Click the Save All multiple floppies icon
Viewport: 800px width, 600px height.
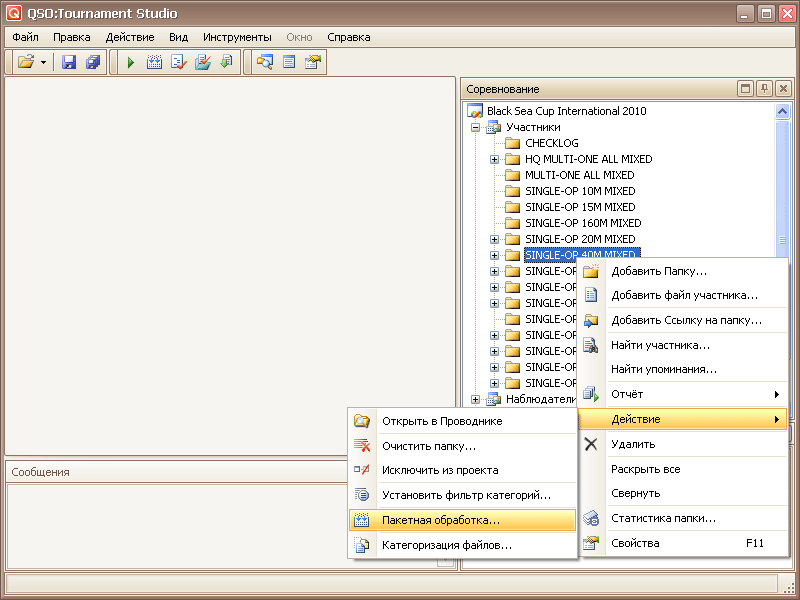click(x=93, y=63)
